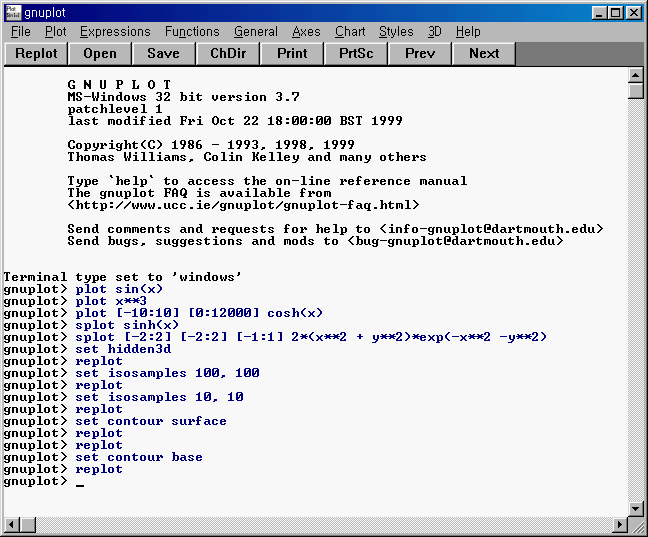648x537 pixels.
Task: Open the Functions menu
Action: click(x=192, y=32)
